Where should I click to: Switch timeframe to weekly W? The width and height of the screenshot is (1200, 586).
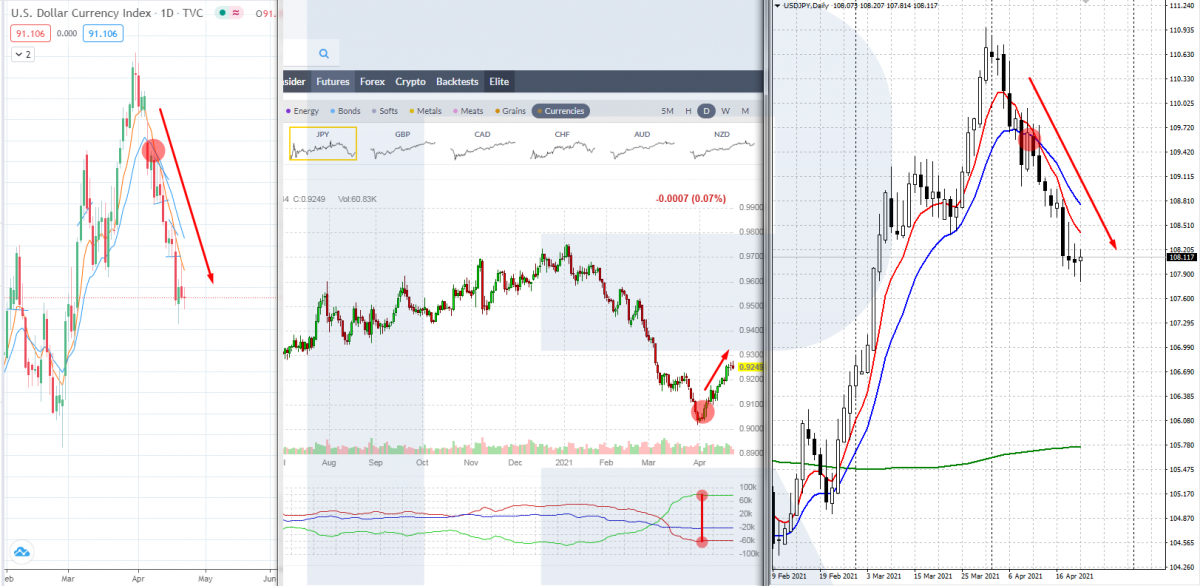pos(725,111)
